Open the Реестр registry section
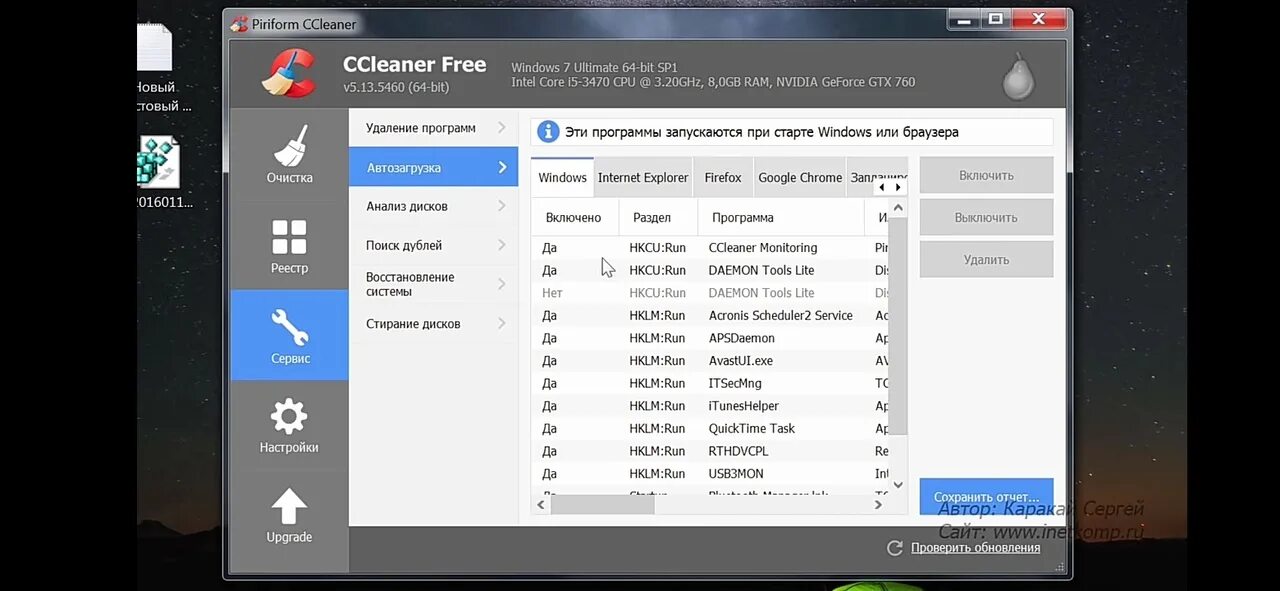 tap(289, 245)
